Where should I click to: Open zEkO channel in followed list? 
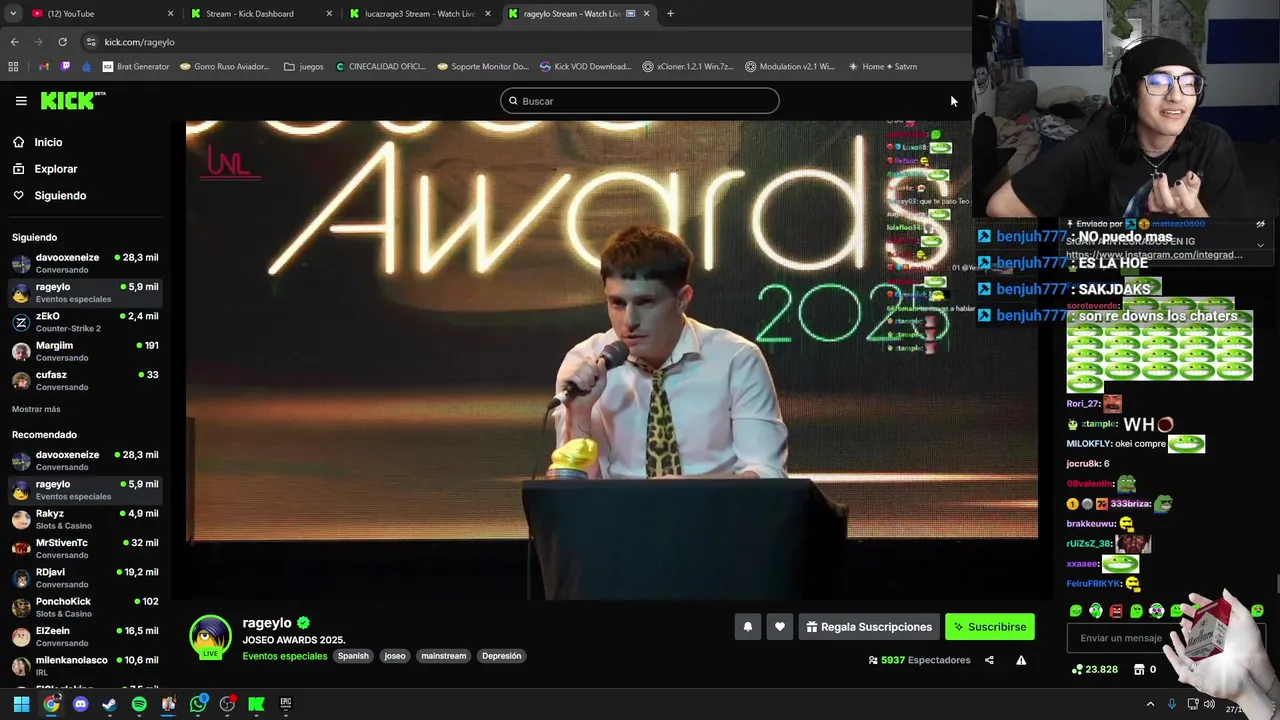coord(84,322)
